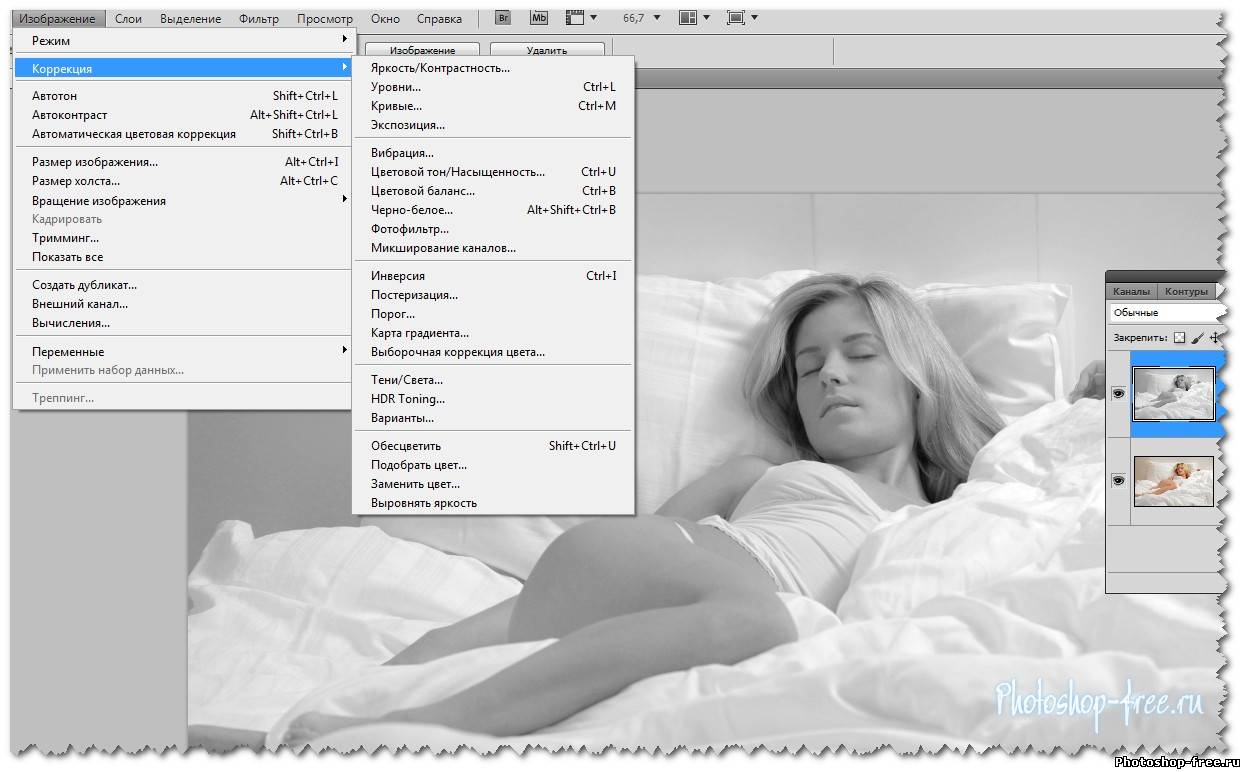The image size is (1245, 772).
Task: Click the View Extras filmstrip icon
Action: 574,18
